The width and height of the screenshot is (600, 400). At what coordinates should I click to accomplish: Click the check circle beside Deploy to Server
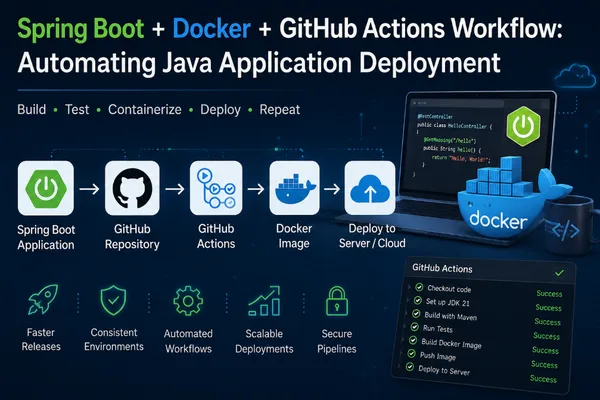(x=410, y=367)
